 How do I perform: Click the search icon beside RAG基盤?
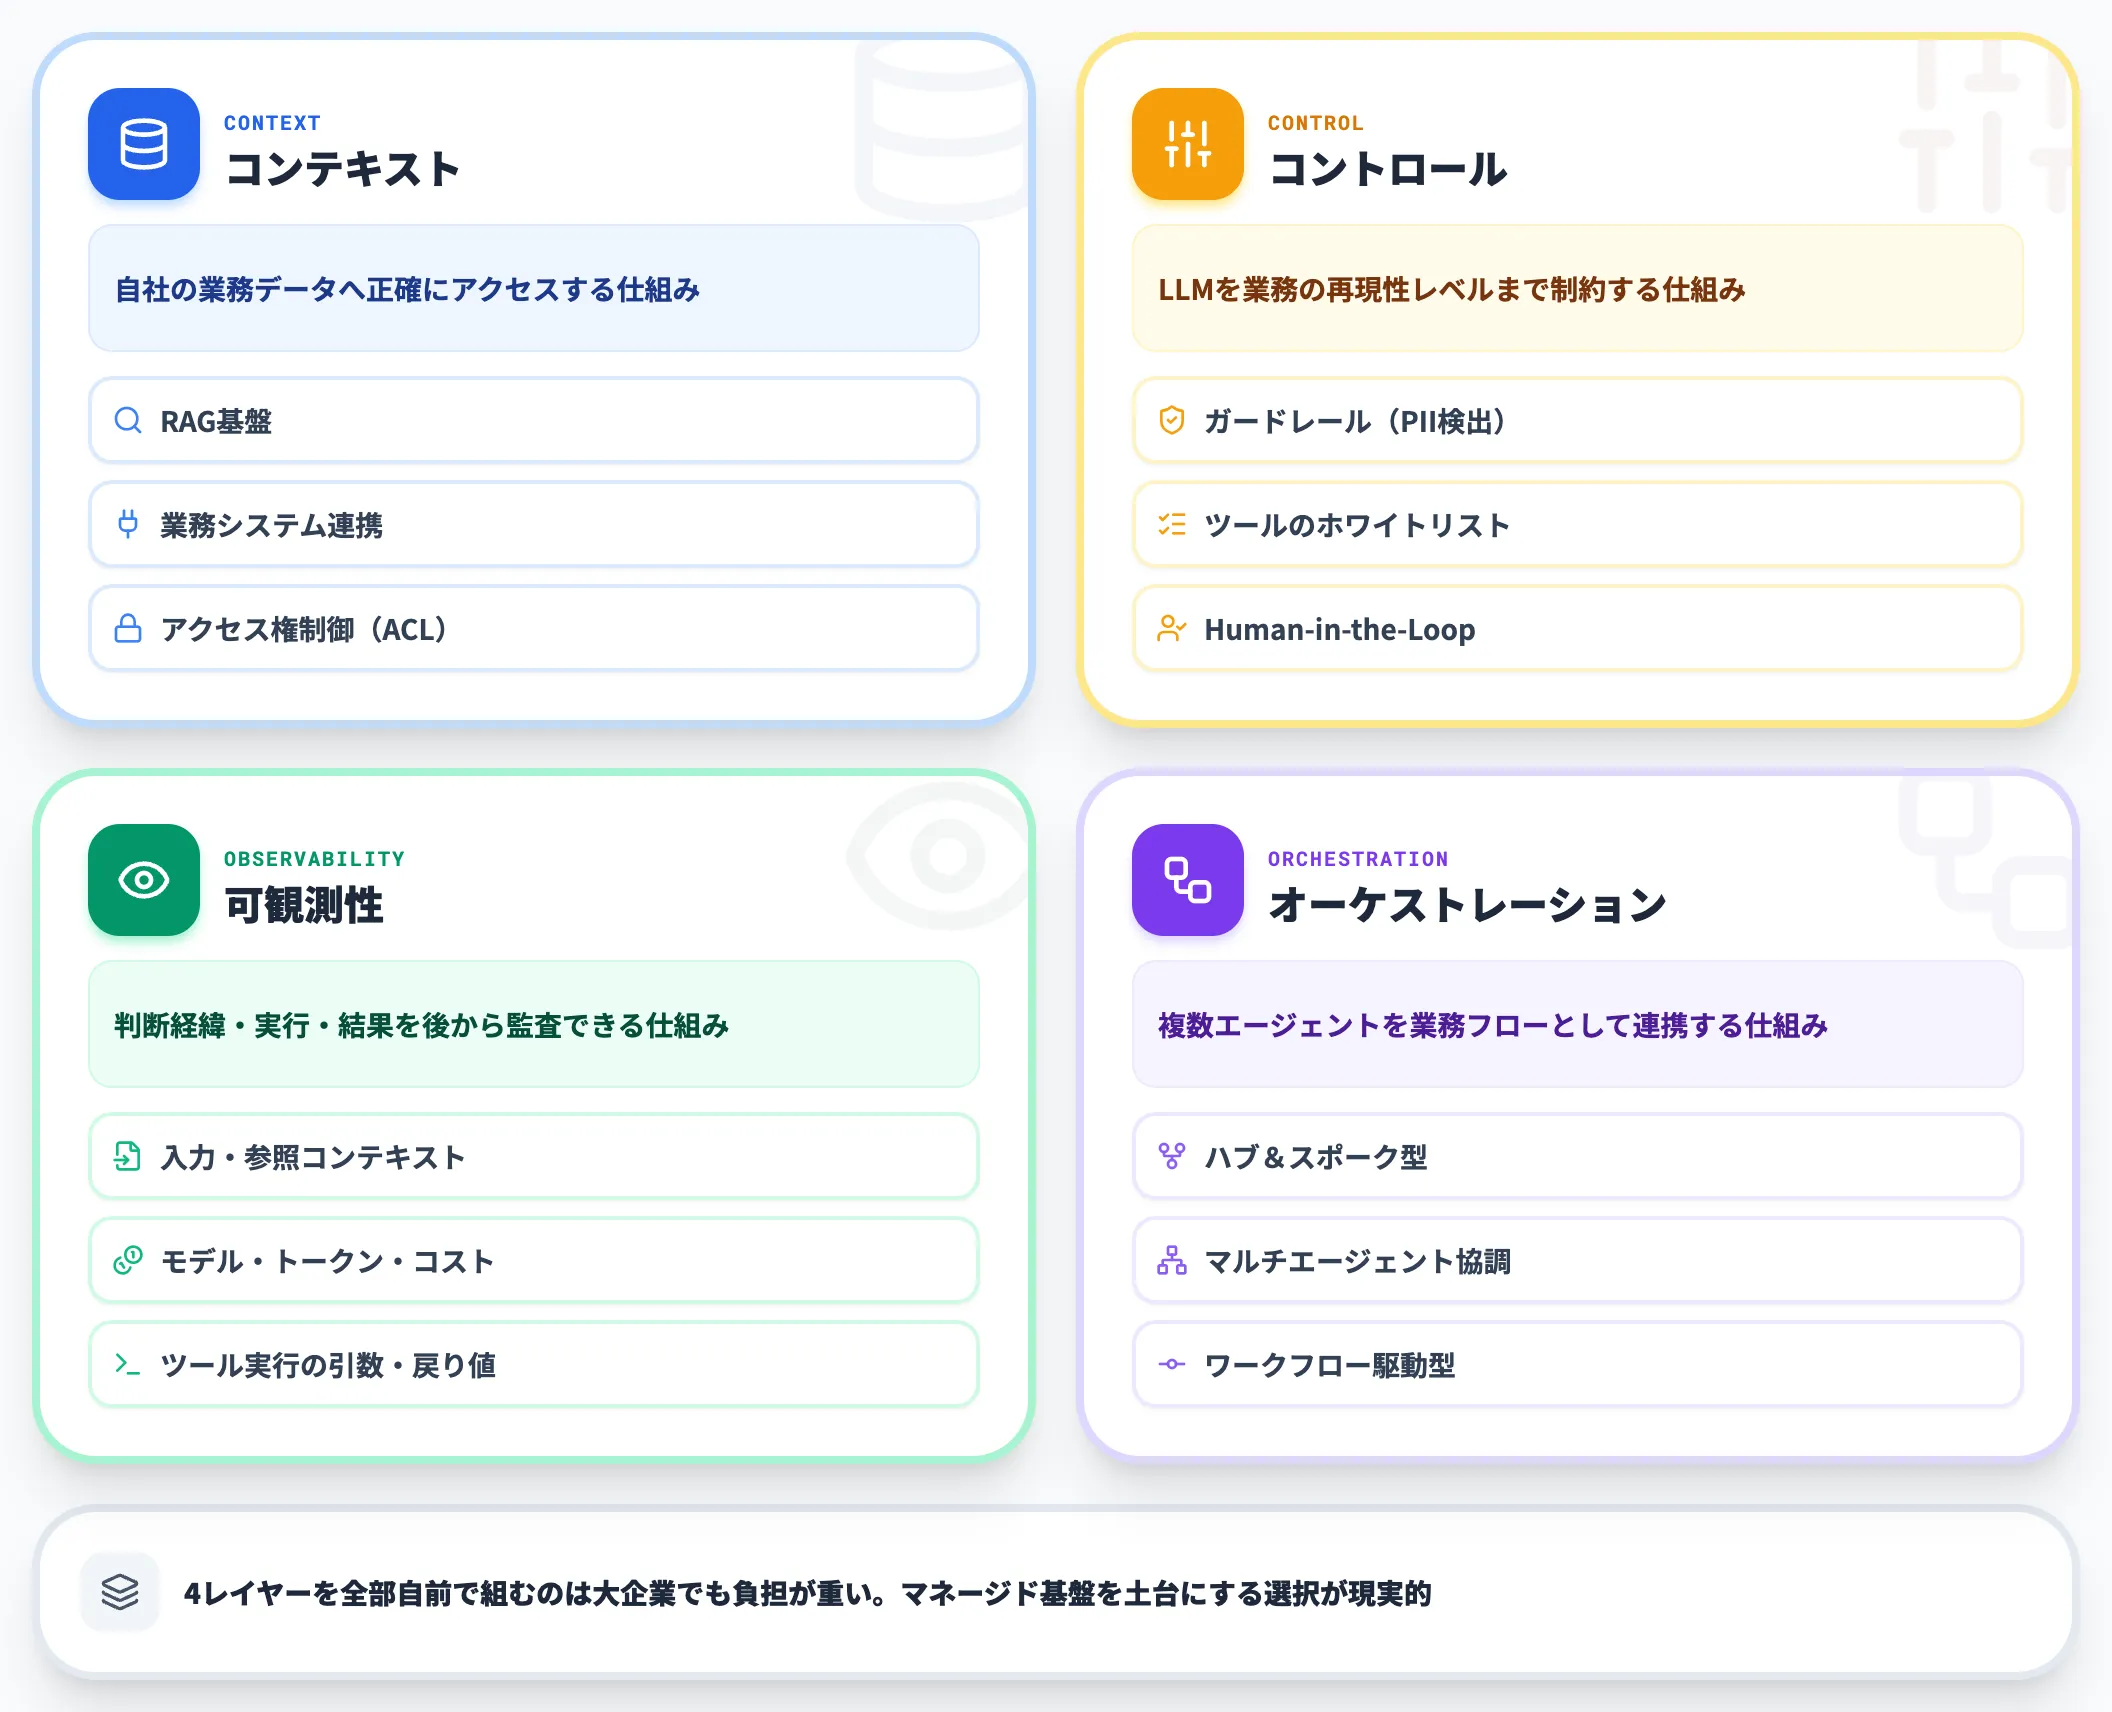[x=128, y=421]
